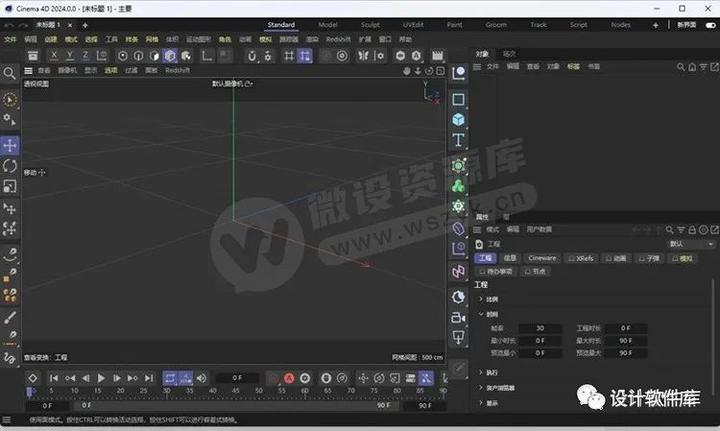
Task: Click the workplane grid icon in toolbar
Action: pos(289,56)
